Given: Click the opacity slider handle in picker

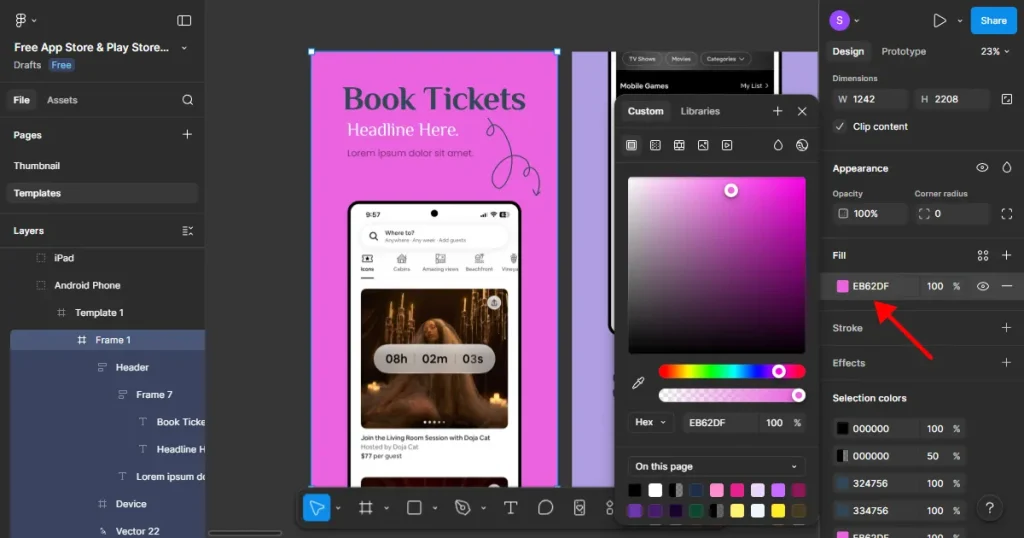Looking at the screenshot, I should tap(798, 396).
